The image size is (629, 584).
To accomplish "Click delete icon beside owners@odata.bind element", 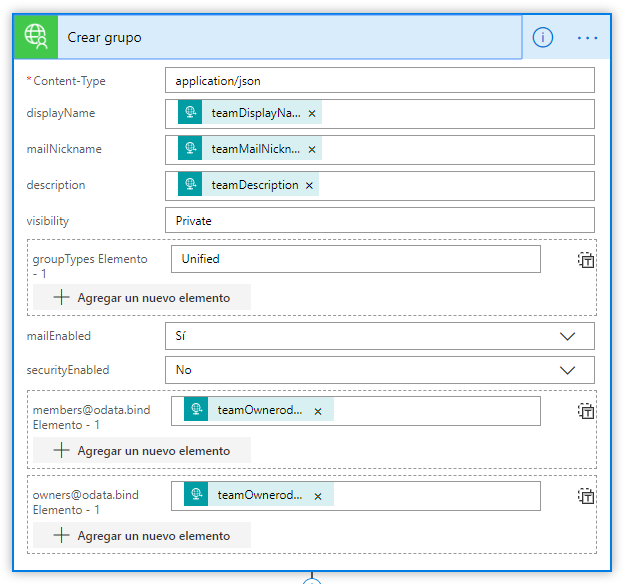I will pyautogui.click(x=586, y=496).
